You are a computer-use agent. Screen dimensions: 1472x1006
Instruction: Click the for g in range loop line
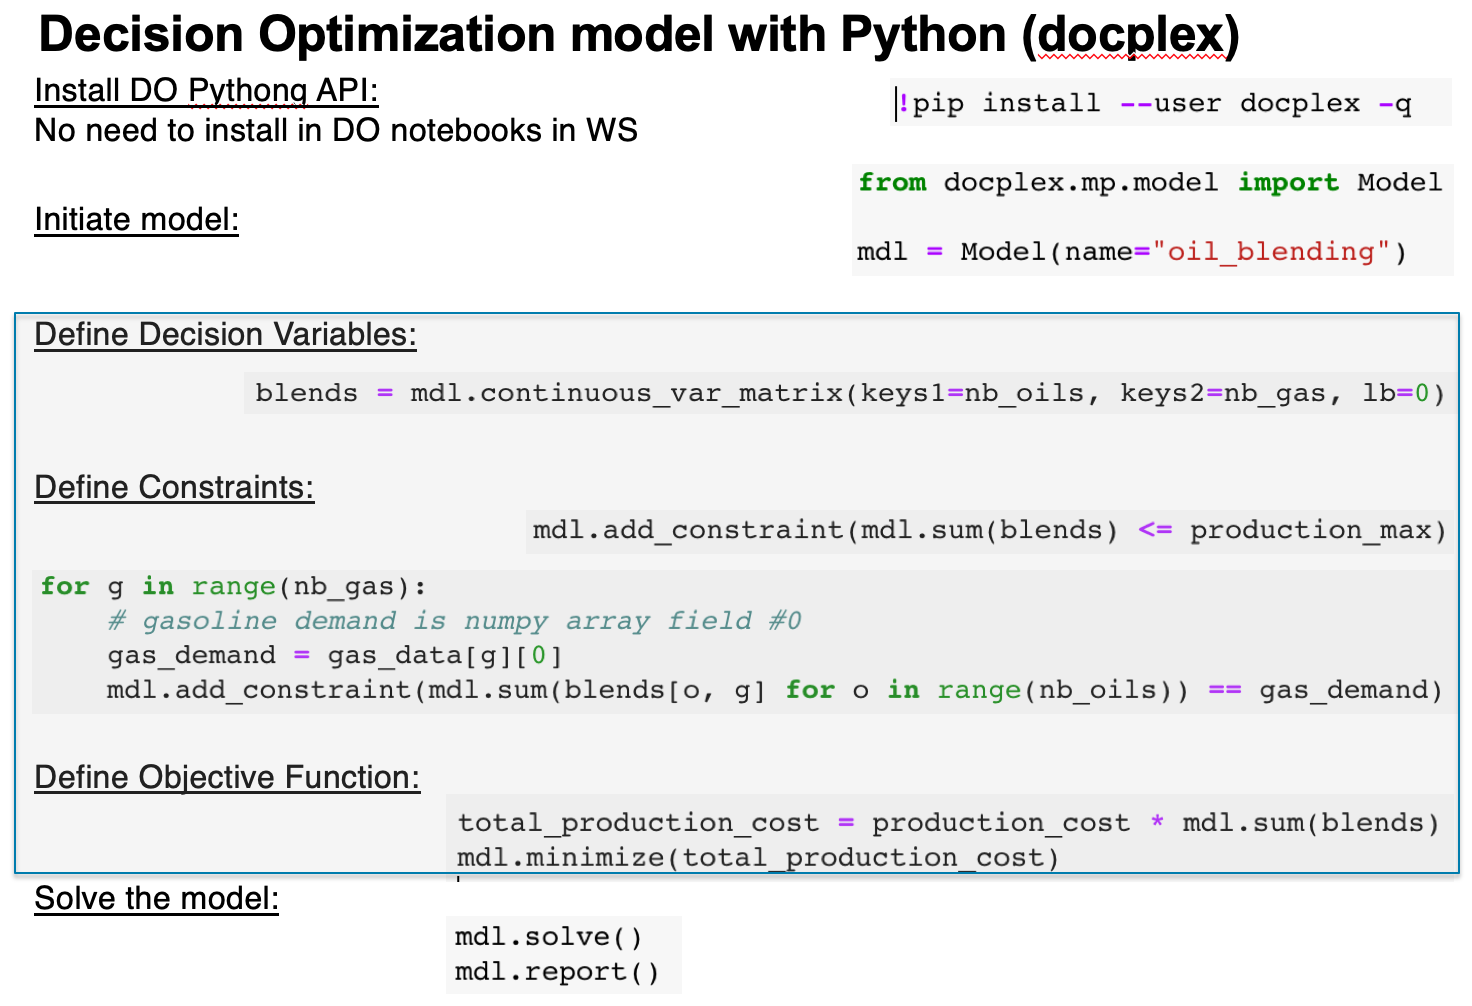(230, 586)
